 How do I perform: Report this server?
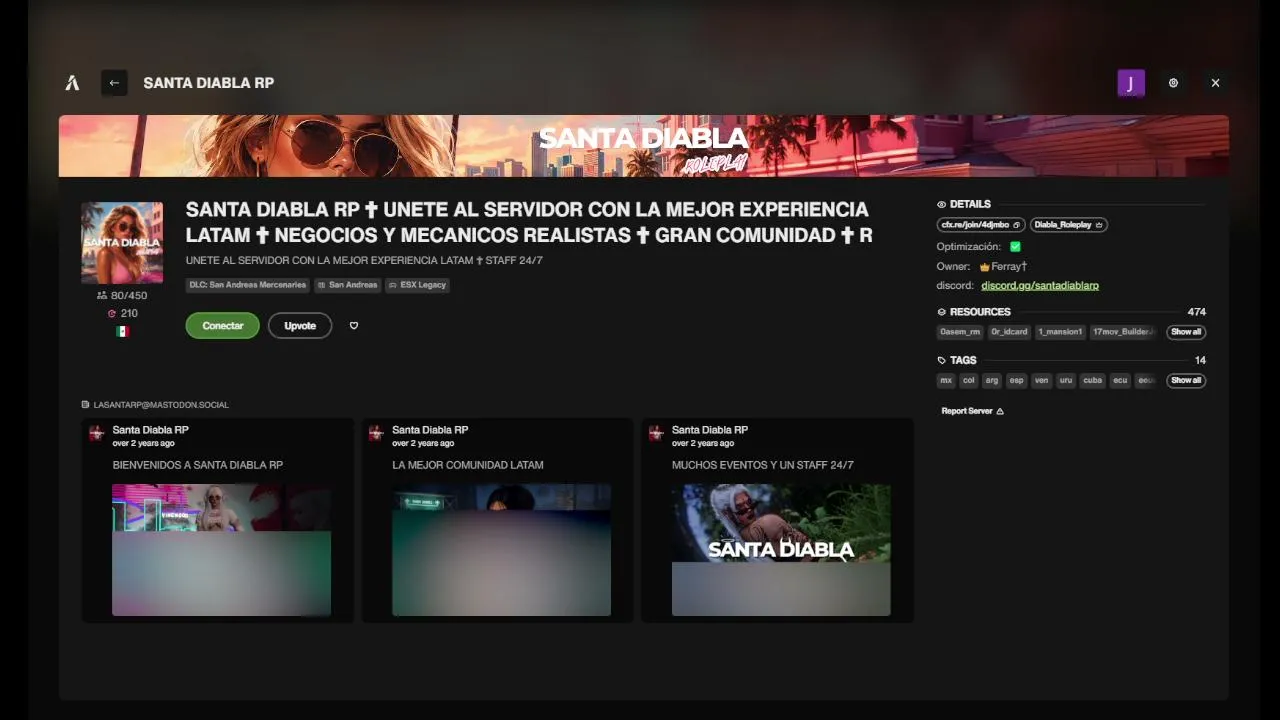pyautogui.click(x=972, y=411)
